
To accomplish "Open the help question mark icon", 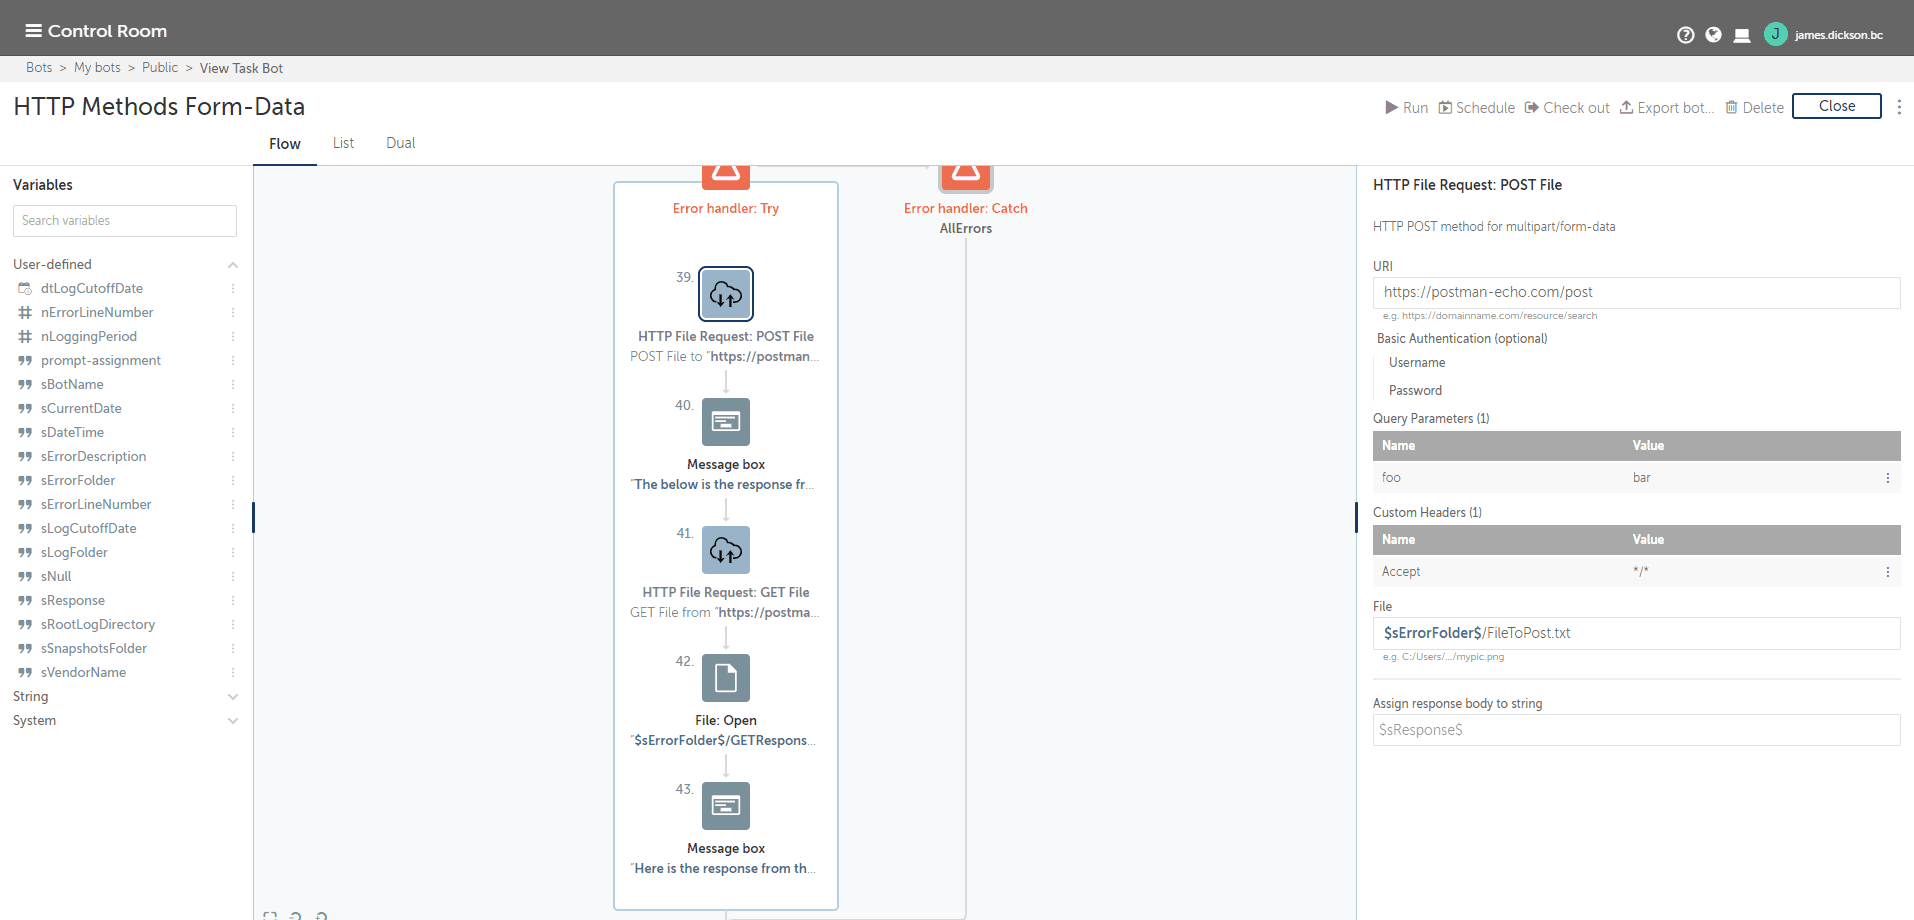I will (1685, 35).
